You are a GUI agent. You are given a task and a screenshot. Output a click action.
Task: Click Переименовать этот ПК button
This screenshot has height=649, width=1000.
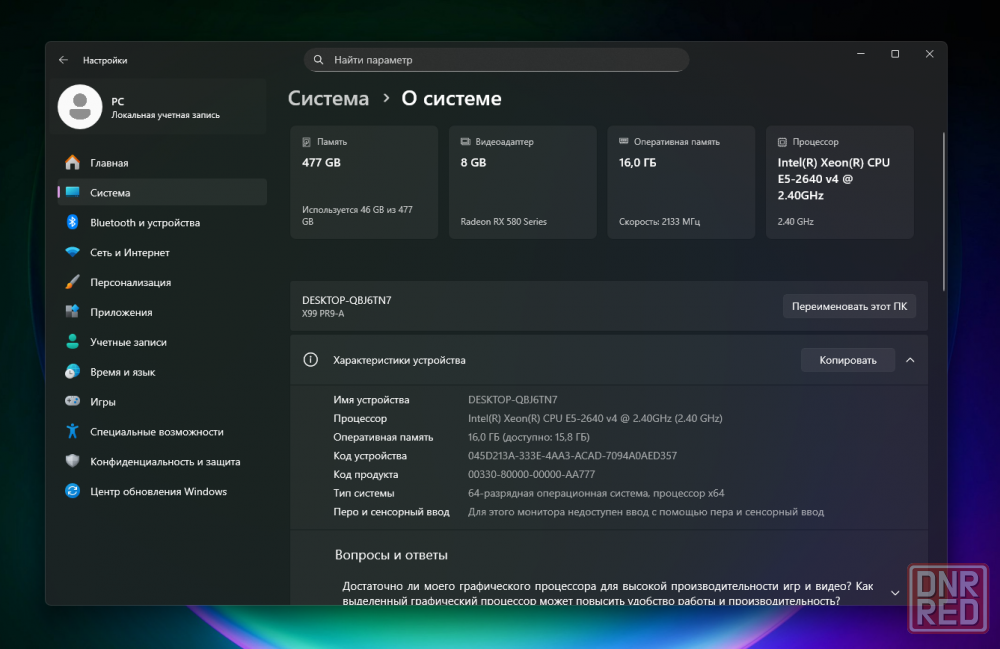pyautogui.click(x=849, y=307)
